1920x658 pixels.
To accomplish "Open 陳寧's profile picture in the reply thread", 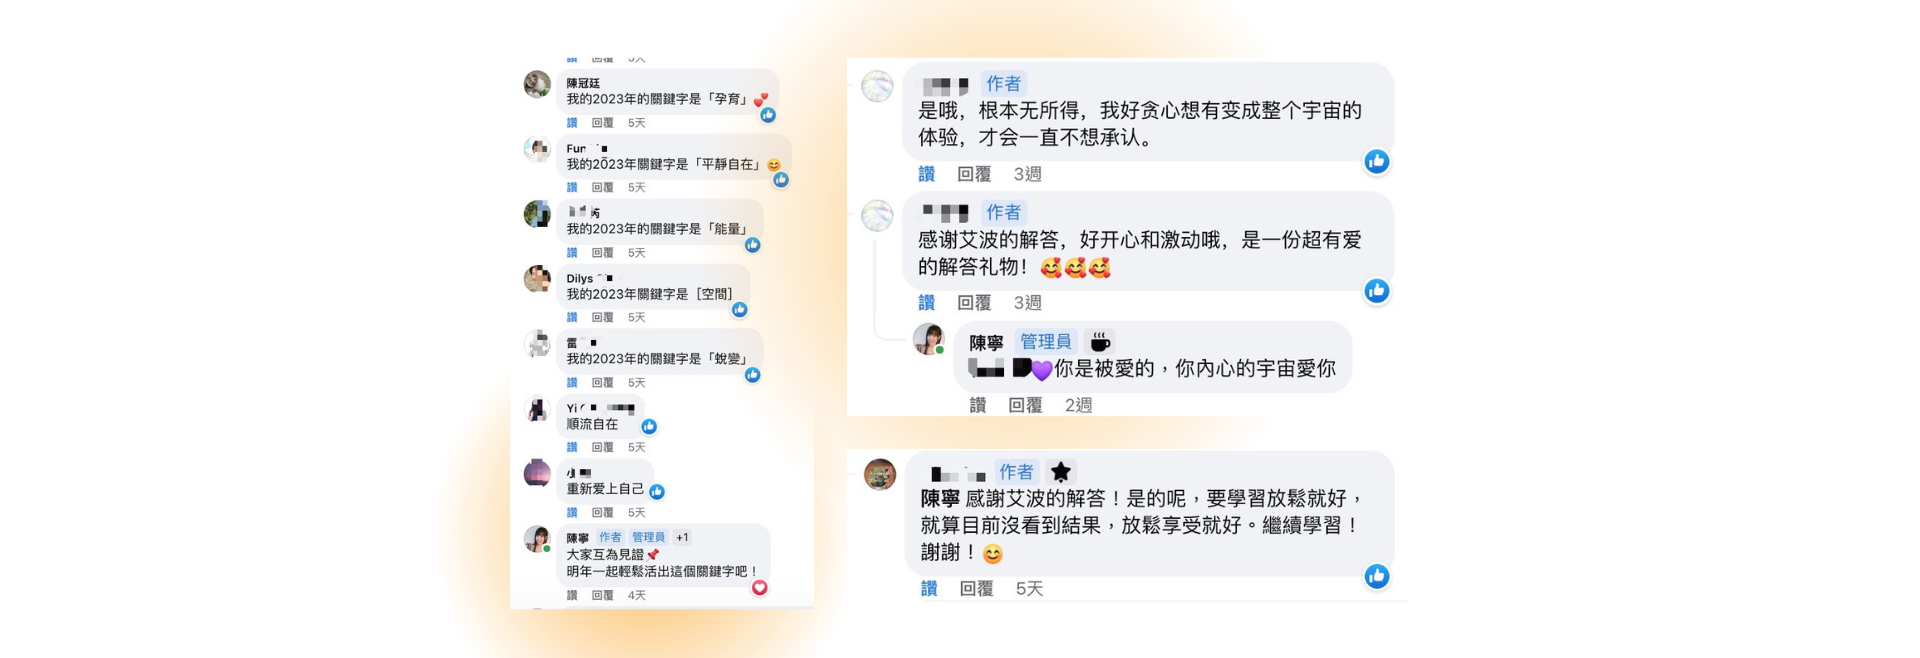I will 929,339.
